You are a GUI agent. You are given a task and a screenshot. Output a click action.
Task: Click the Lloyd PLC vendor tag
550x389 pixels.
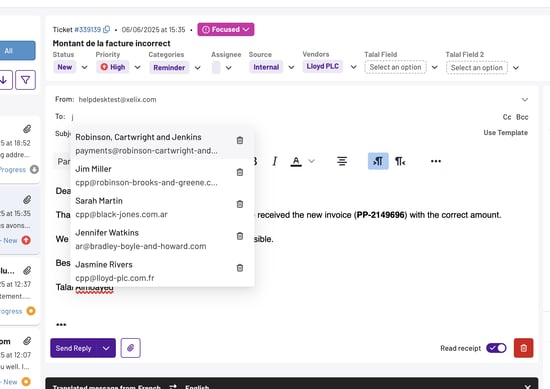[323, 66]
